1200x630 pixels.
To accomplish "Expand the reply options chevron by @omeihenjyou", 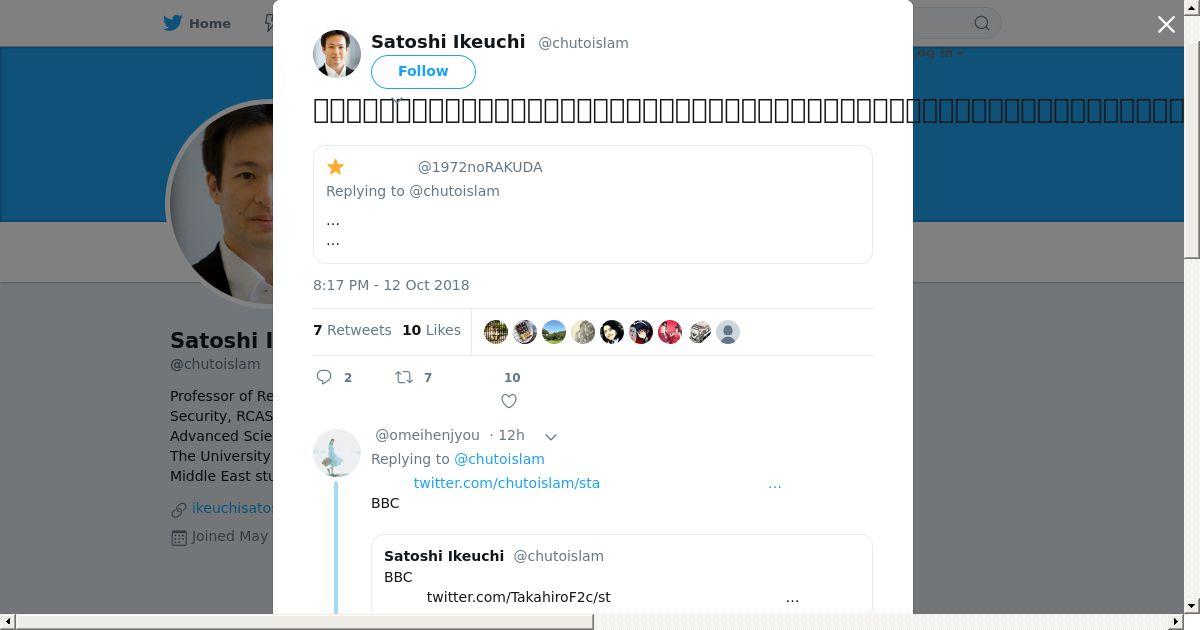I will coord(551,436).
